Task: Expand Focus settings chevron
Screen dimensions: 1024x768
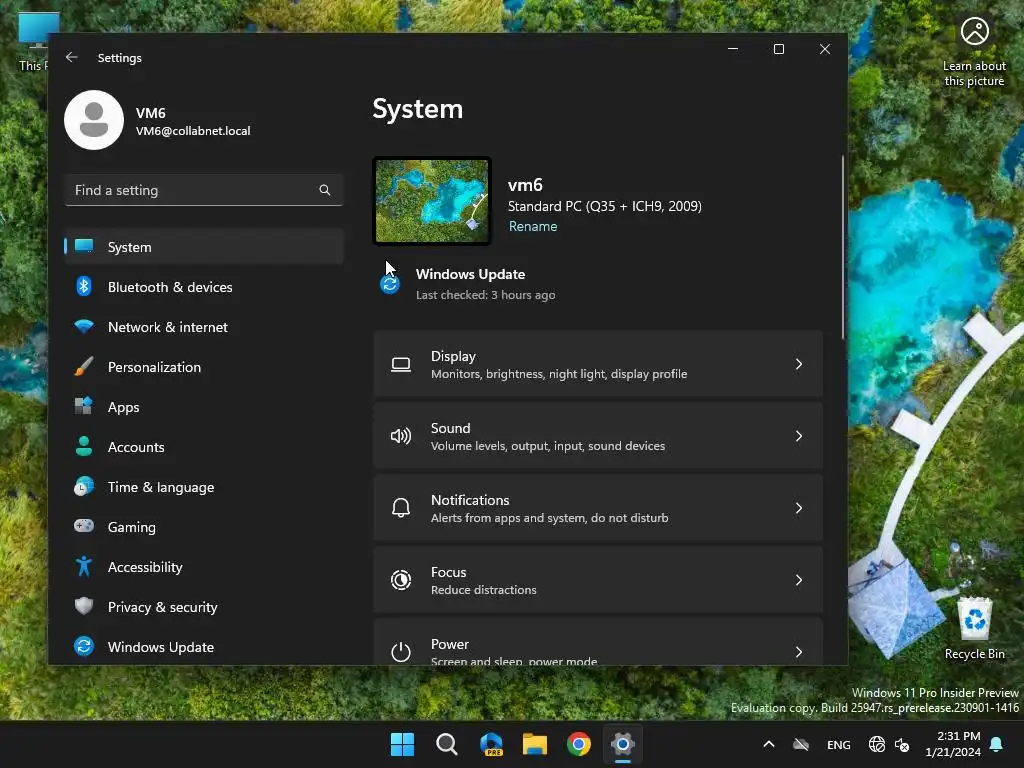Action: tap(799, 580)
